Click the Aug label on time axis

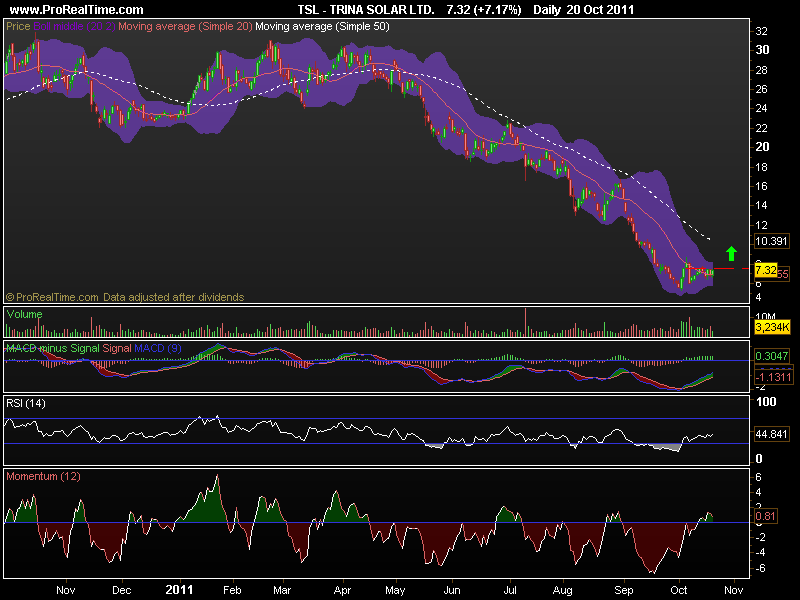coord(563,590)
